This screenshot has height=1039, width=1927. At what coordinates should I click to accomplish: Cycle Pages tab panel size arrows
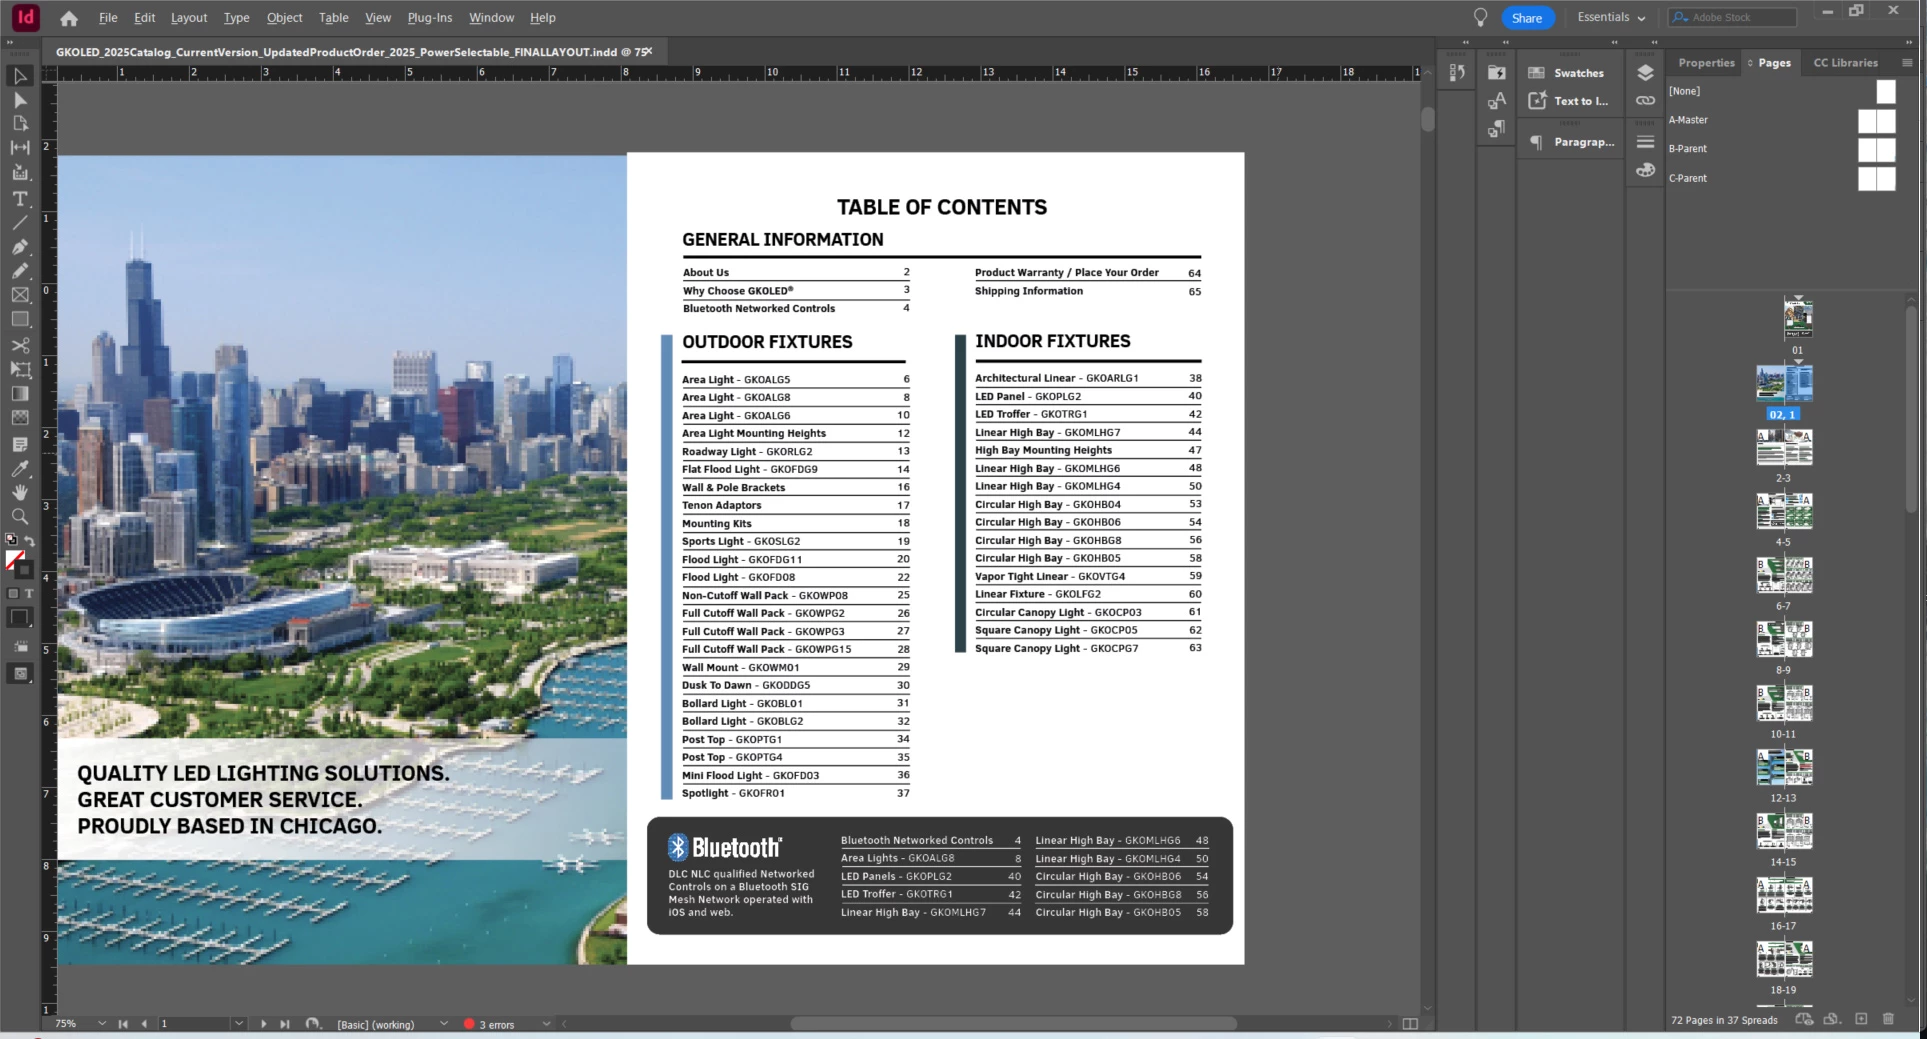coord(1750,63)
